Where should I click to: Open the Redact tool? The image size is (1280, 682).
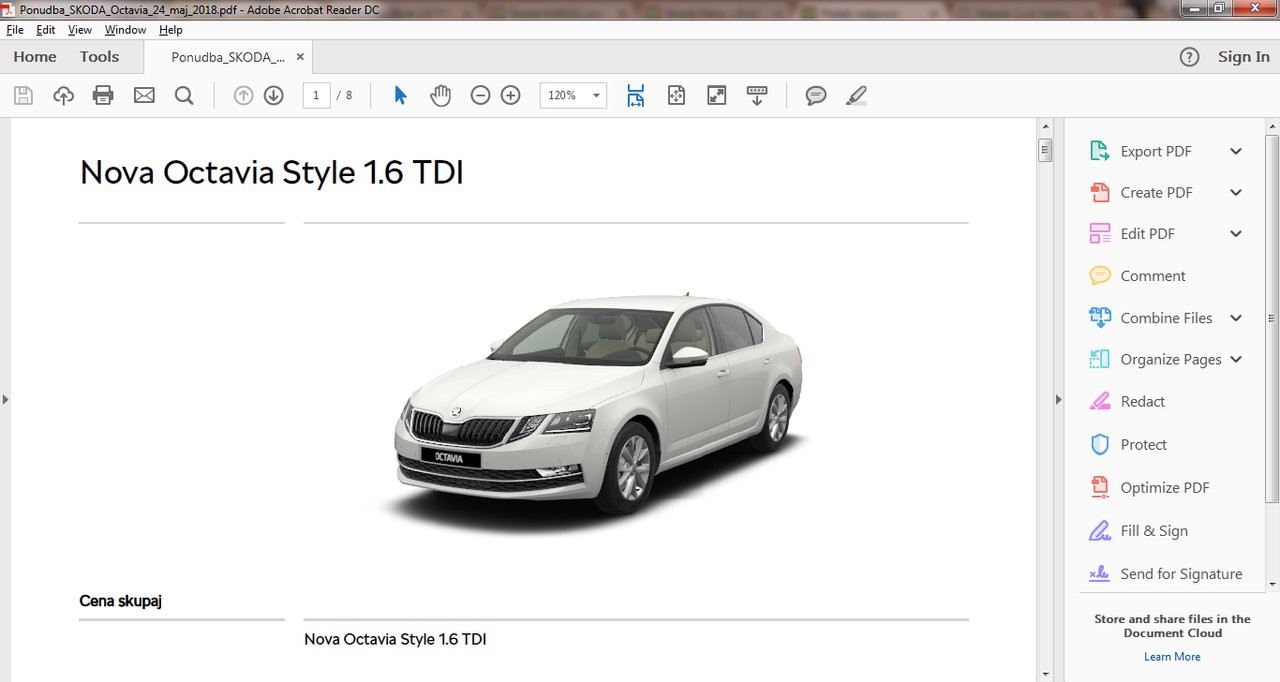[1142, 401]
